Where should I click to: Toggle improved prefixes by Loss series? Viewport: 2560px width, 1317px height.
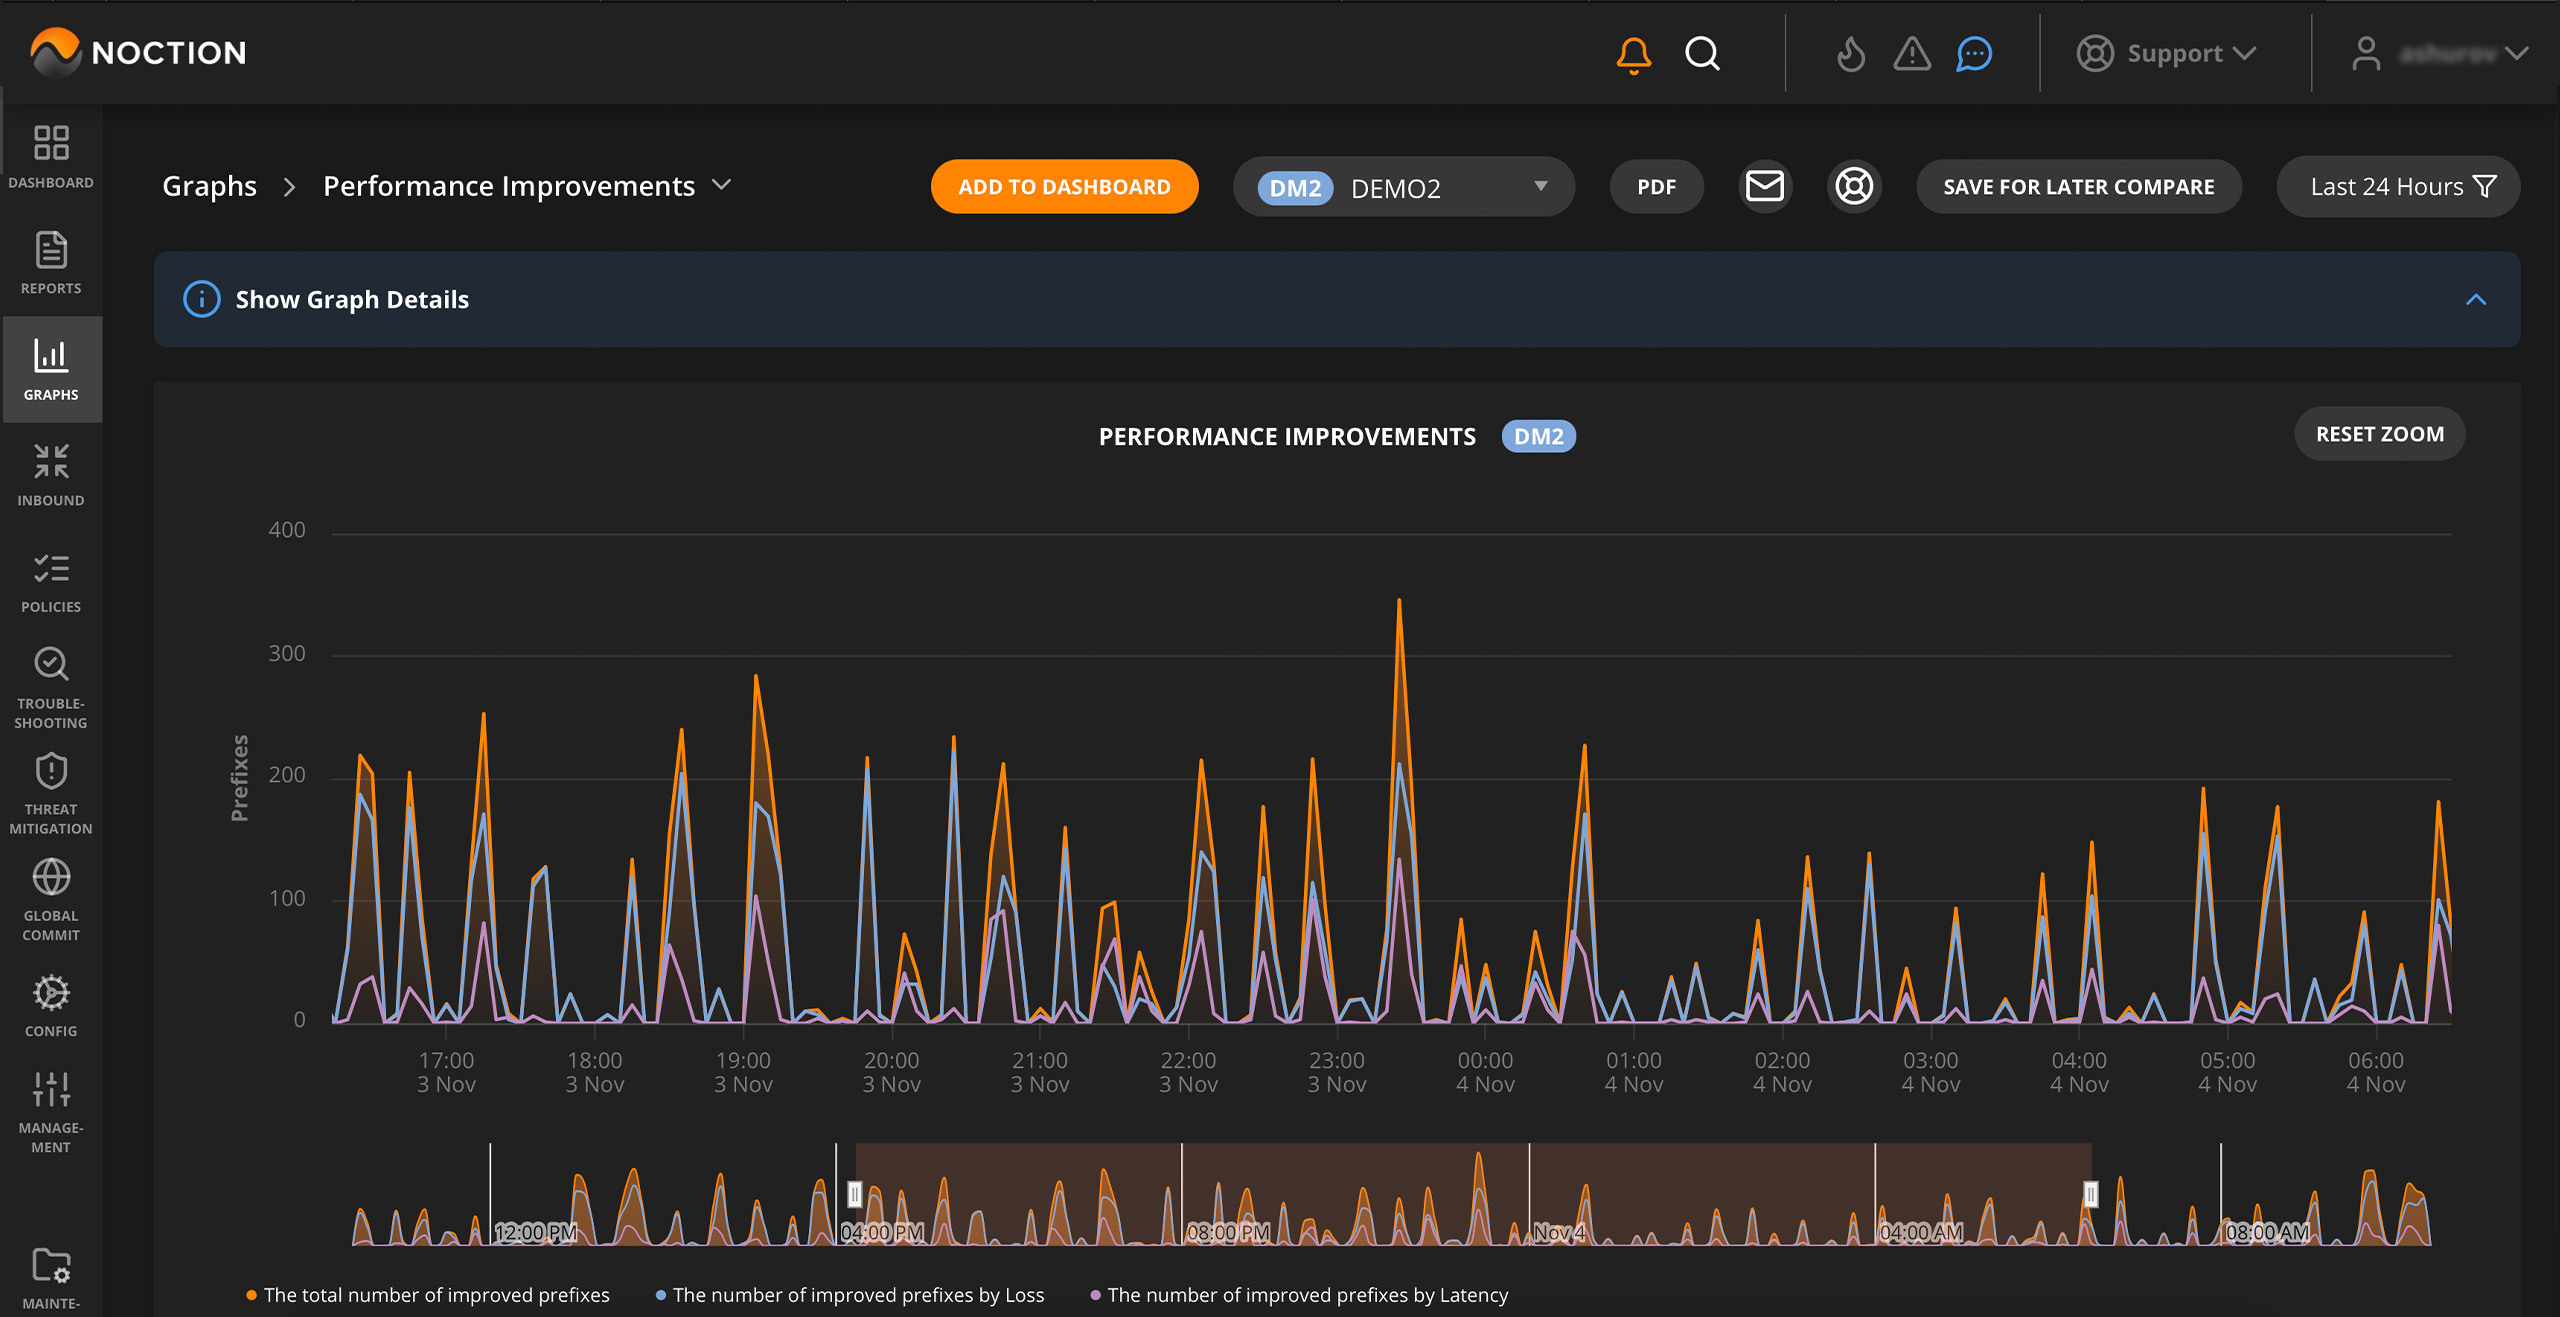pyautogui.click(x=857, y=1295)
